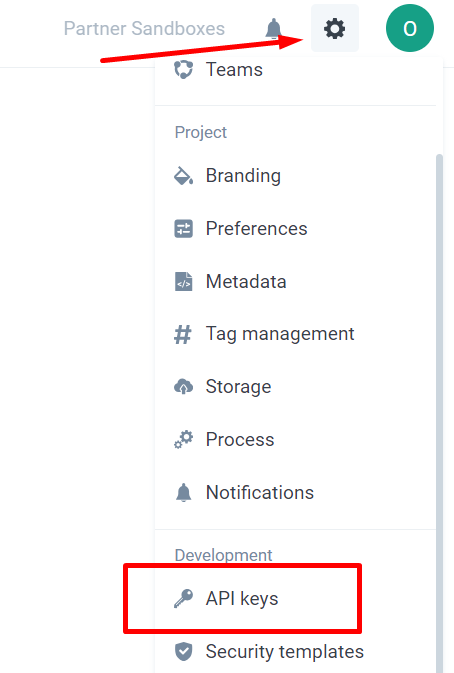Click the Teams icon
The width and height of the screenshot is (454, 673).
tap(183, 70)
